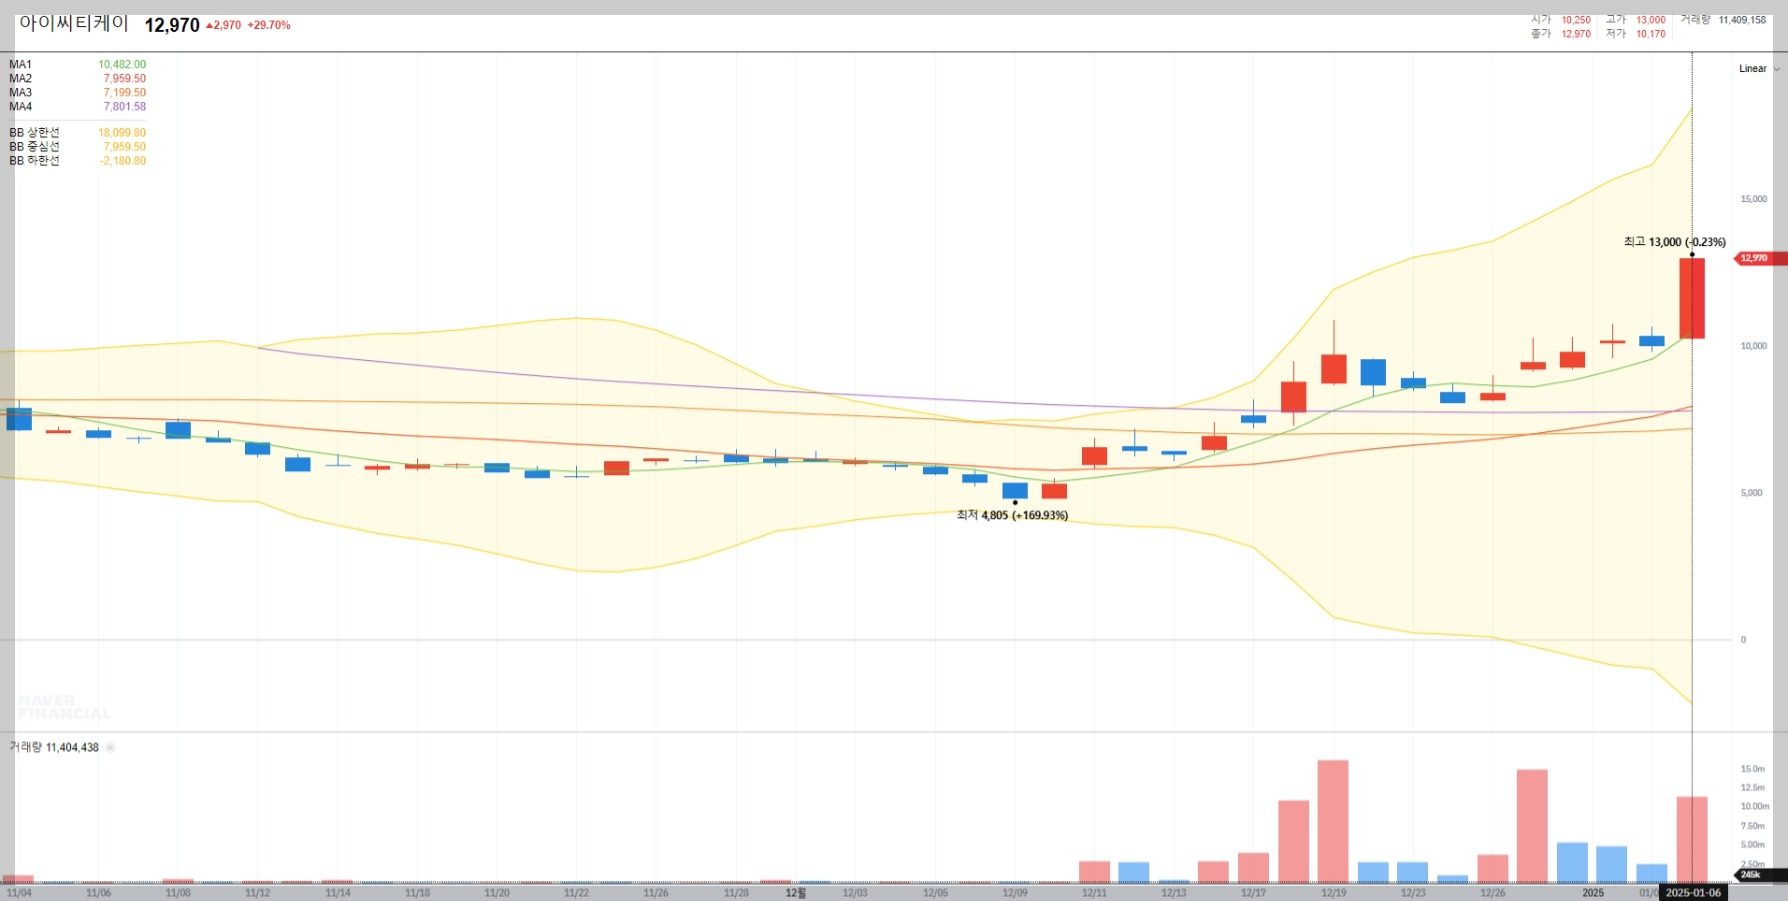Viewport: 1788px width, 901px height.
Task: Click the 15,000 price axis label
Action: tap(1753, 199)
